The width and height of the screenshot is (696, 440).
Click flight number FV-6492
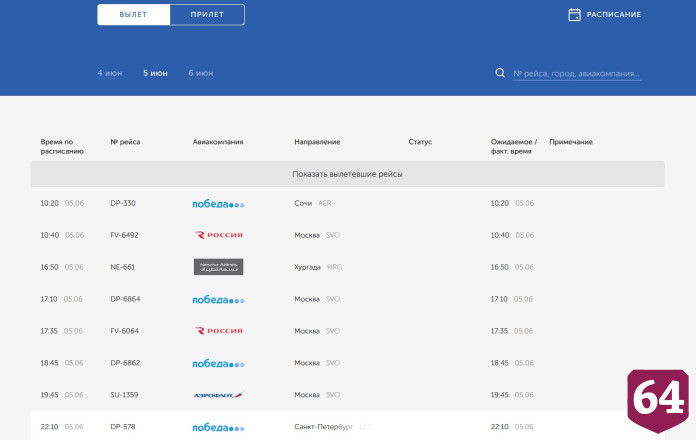pos(124,235)
